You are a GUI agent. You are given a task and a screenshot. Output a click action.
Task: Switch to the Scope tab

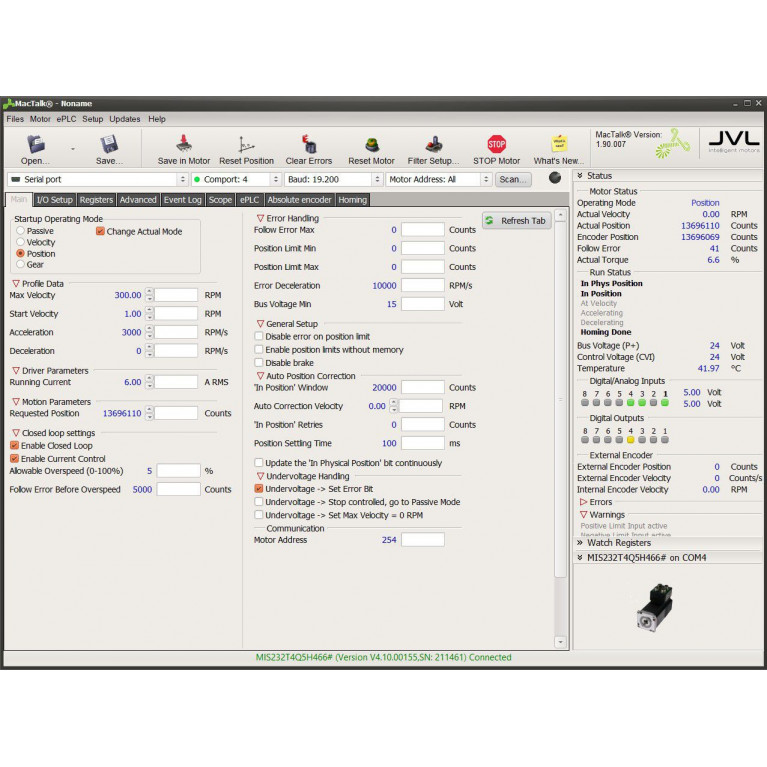[220, 200]
